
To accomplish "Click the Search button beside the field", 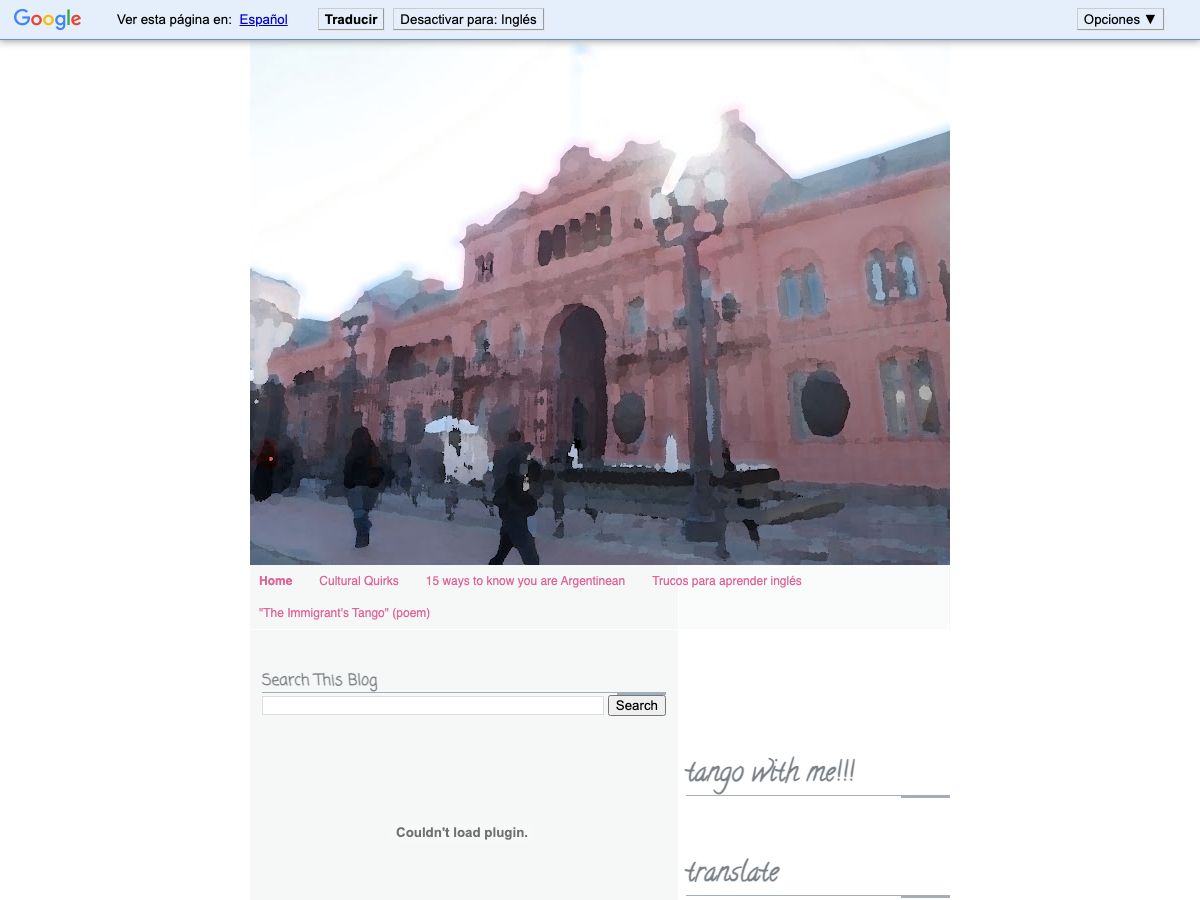I will [636, 705].
